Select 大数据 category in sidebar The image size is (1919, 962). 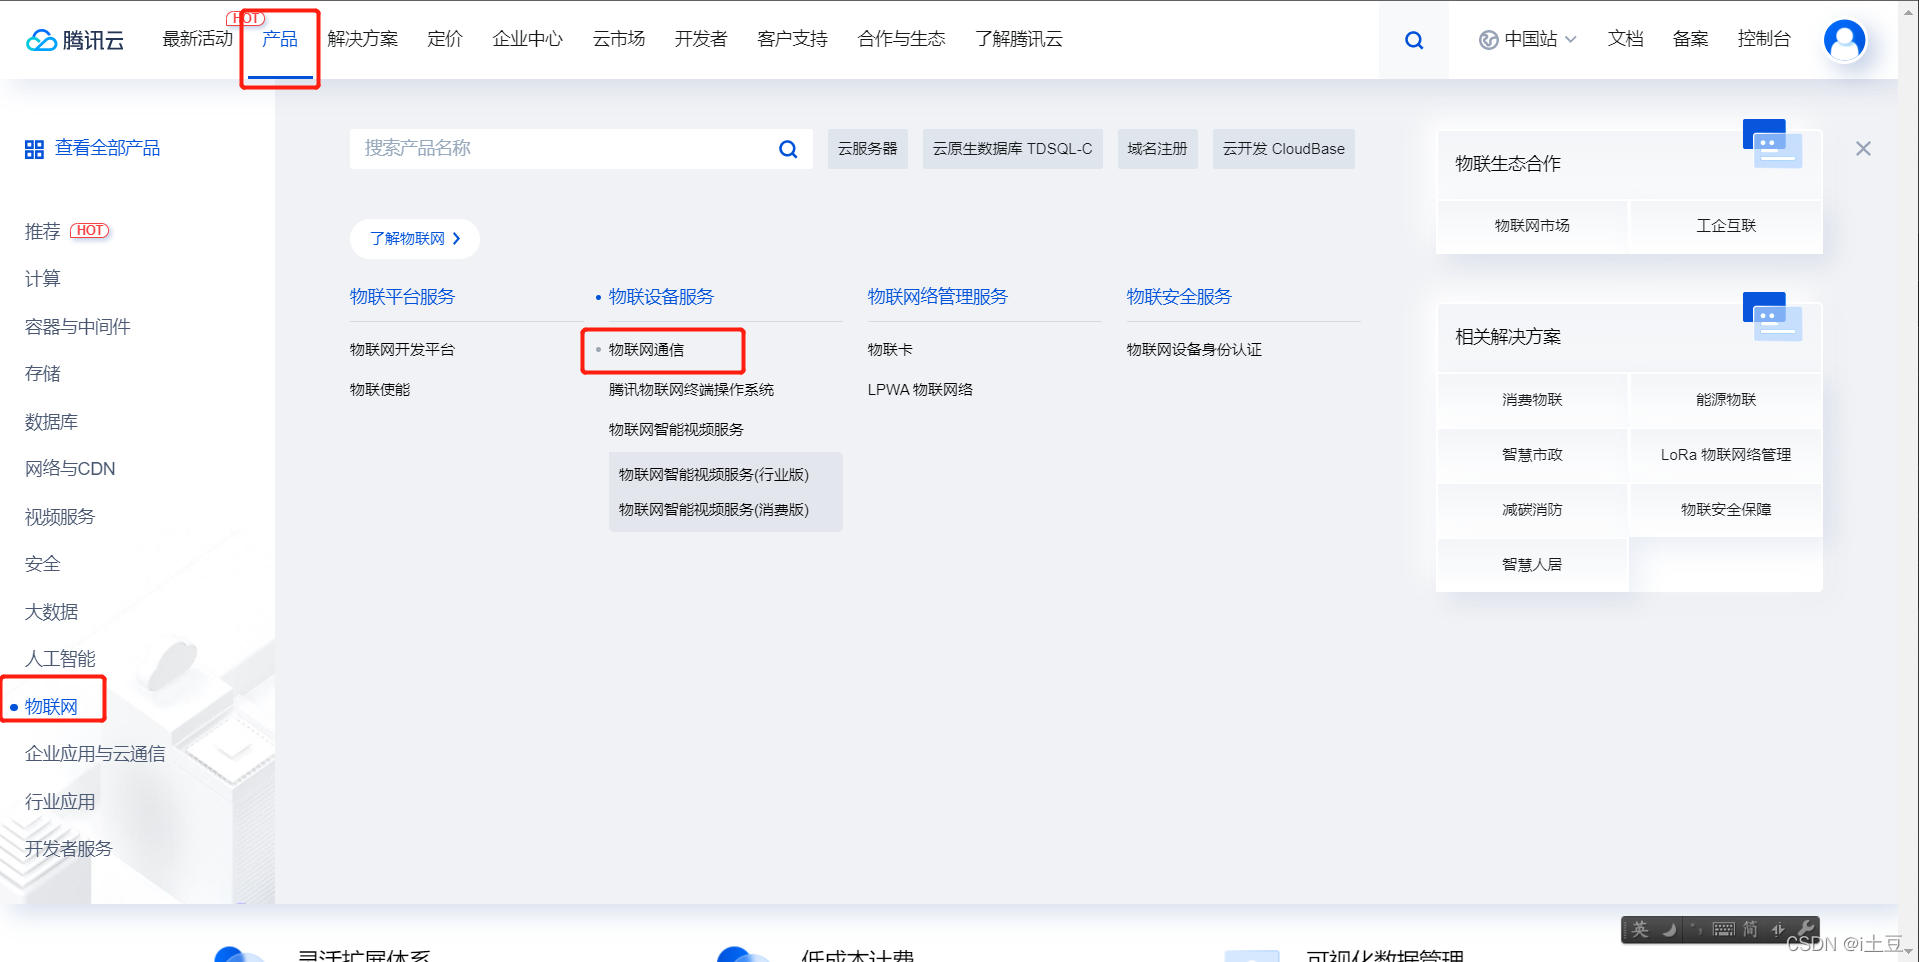tap(51, 612)
